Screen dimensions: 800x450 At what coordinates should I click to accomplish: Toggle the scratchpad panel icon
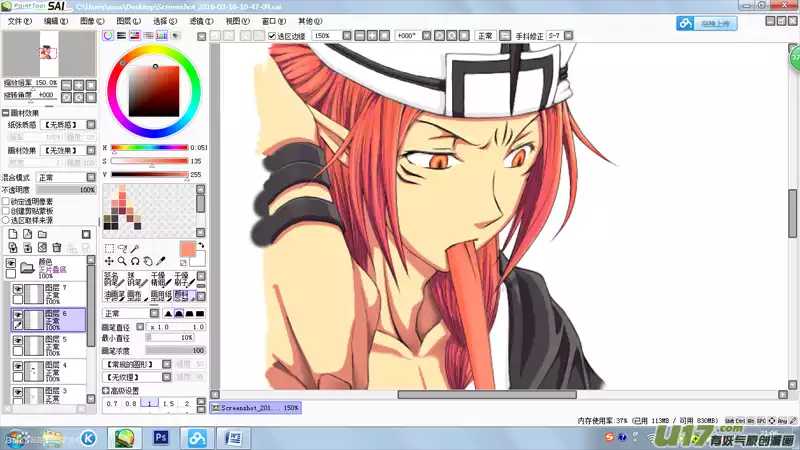pyautogui.click(x=176, y=35)
